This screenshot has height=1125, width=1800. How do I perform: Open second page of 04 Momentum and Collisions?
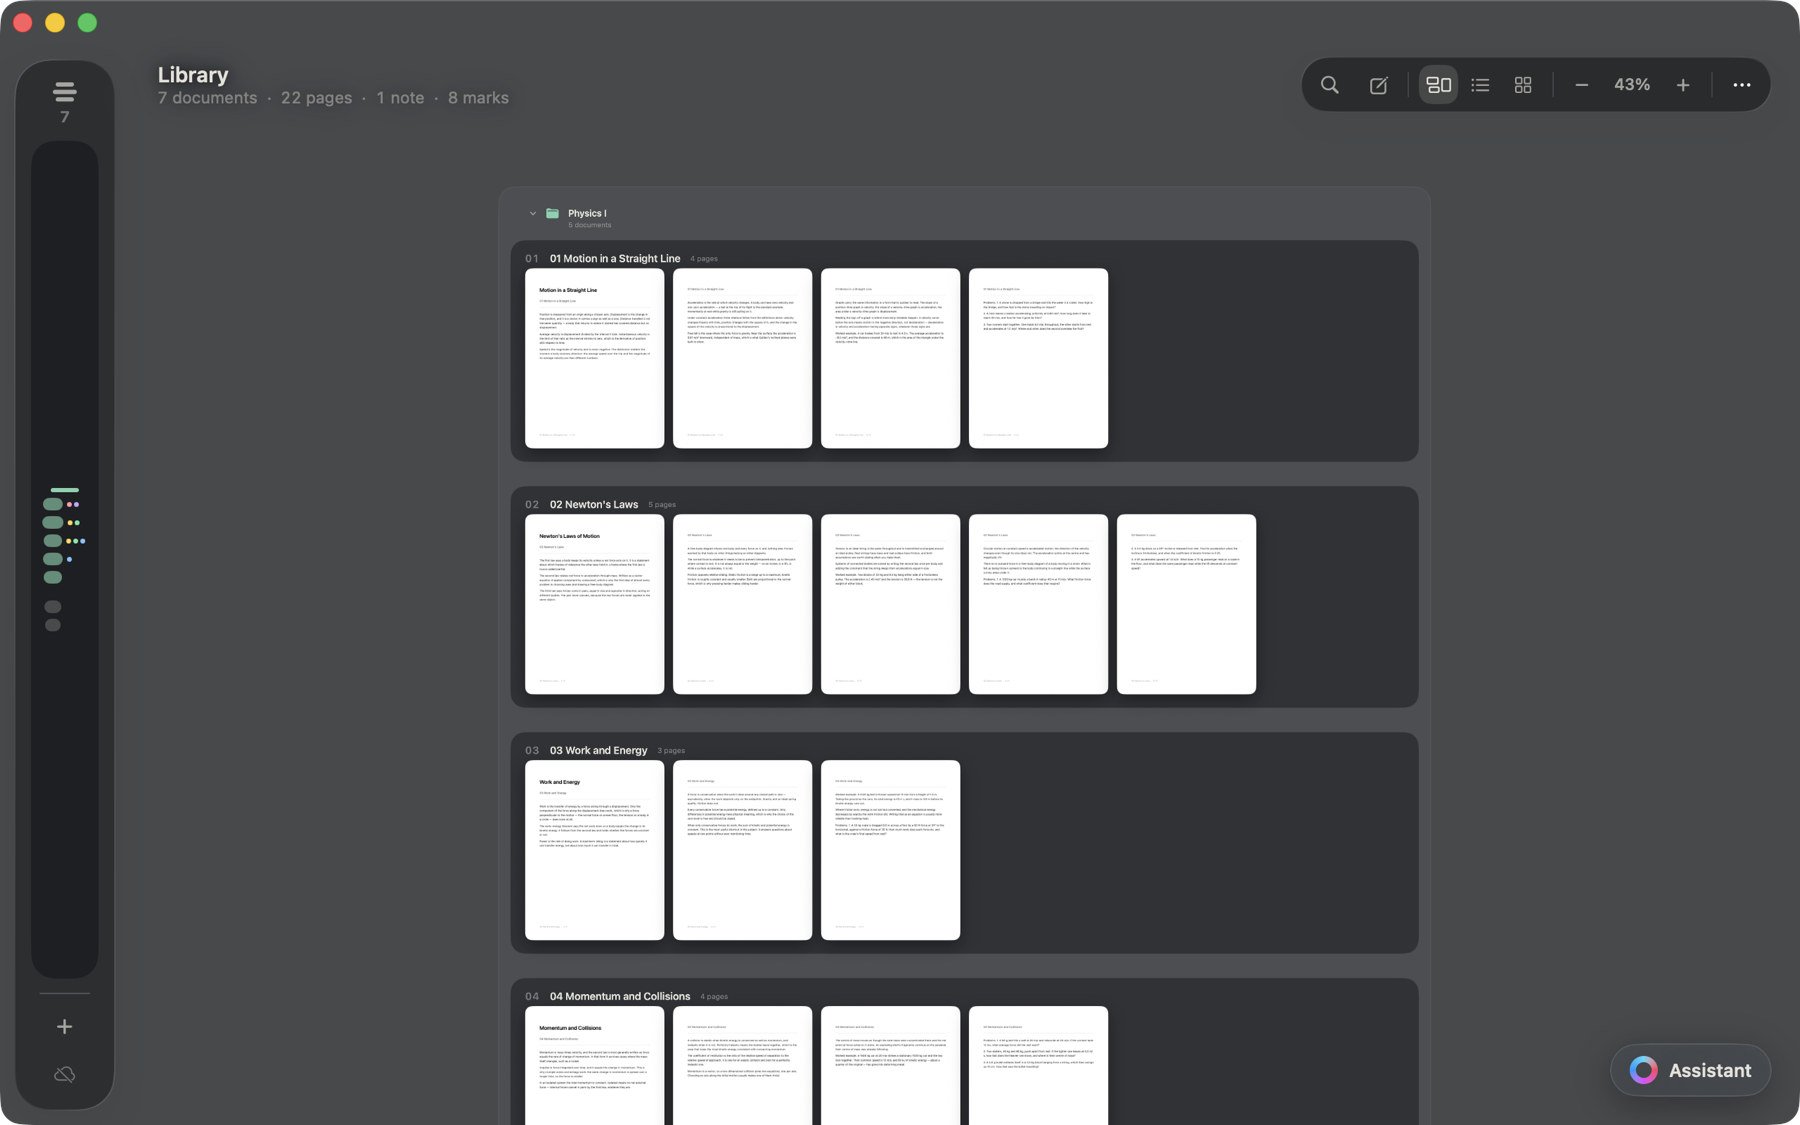(742, 1065)
